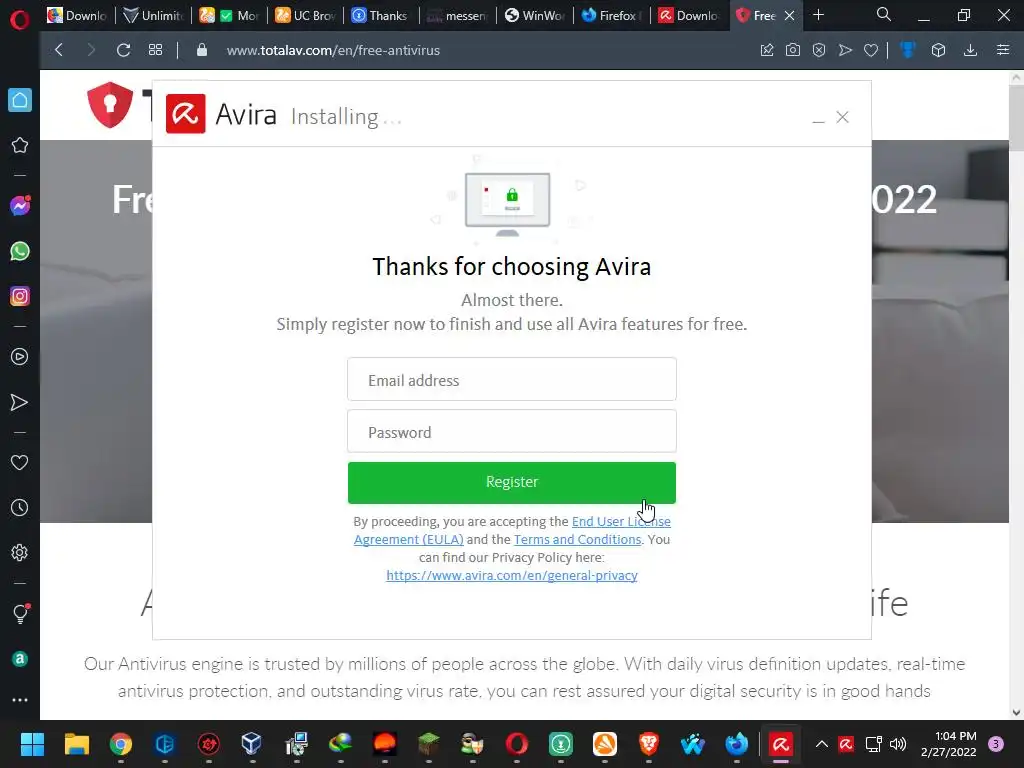
Task: Open the Speed Dial start page grid button
Action: coord(155,50)
